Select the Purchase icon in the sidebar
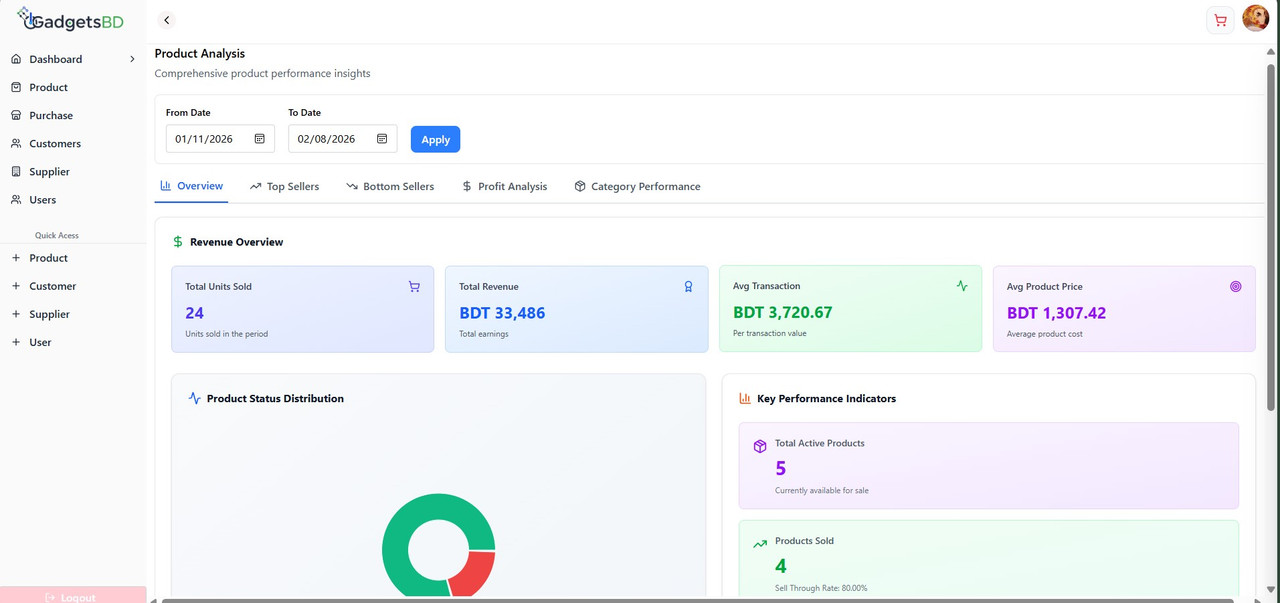 pos(15,115)
